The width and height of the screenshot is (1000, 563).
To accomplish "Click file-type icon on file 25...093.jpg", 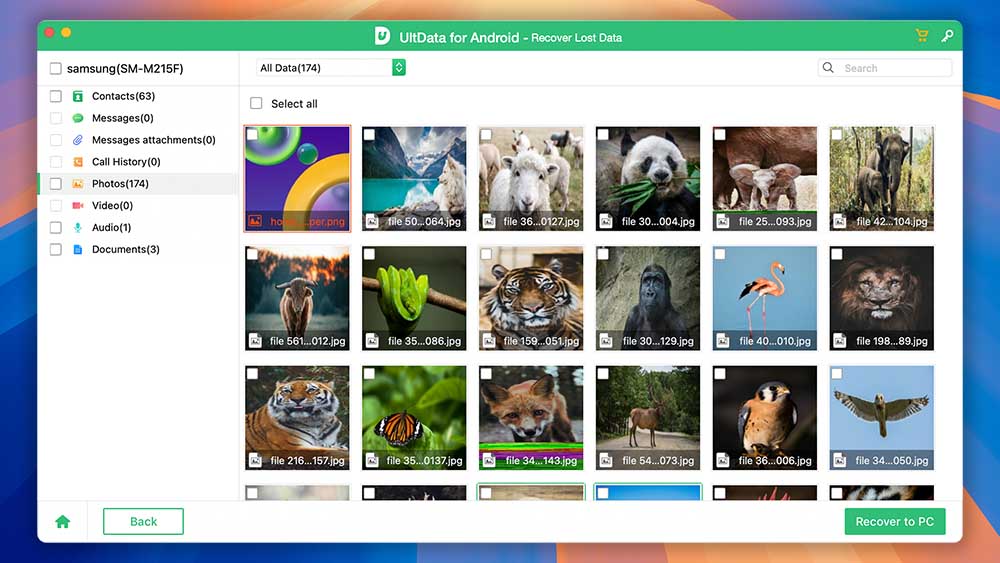I will coord(723,221).
